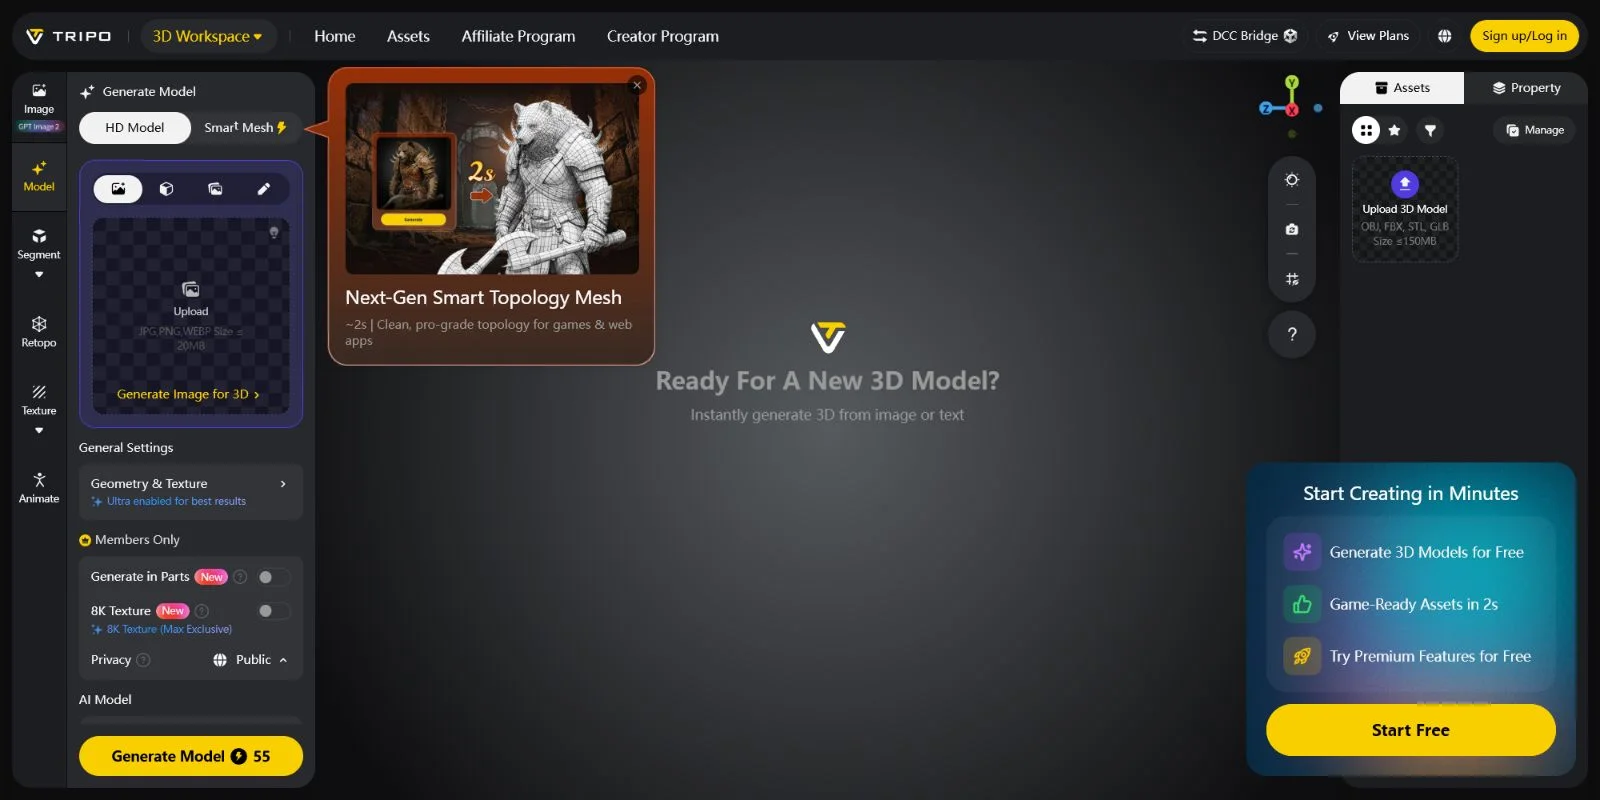
Task: Open the Segment tool
Action: click(39, 245)
